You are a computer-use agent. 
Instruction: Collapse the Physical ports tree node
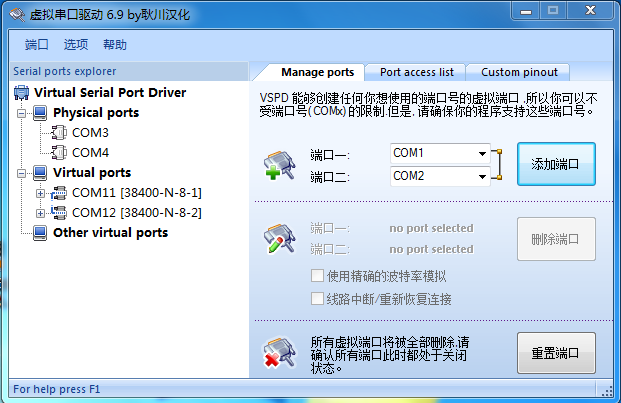click(21, 113)
